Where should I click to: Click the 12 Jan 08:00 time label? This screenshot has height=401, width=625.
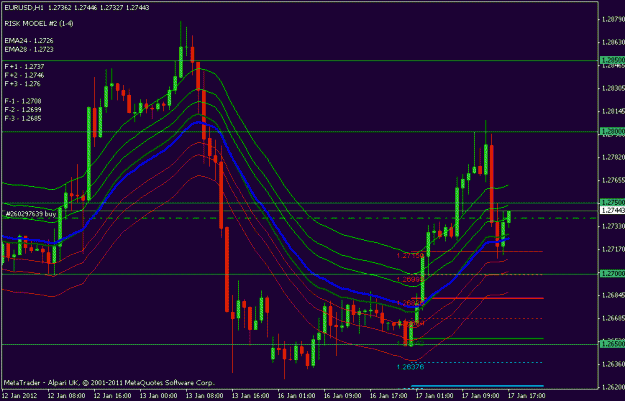click(67, 395)
